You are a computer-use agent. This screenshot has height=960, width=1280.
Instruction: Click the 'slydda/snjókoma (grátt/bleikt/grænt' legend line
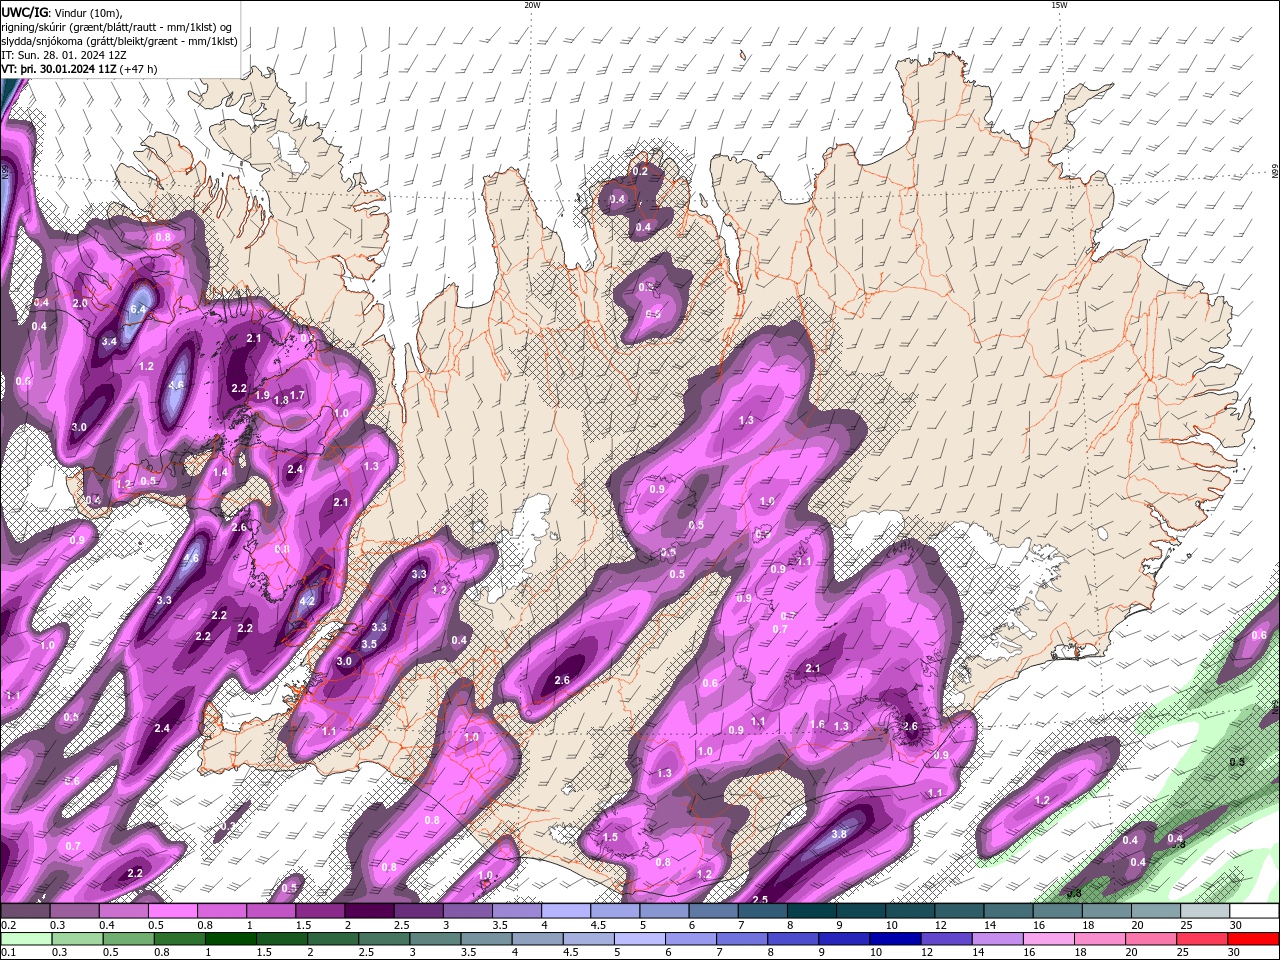point(119,41)
